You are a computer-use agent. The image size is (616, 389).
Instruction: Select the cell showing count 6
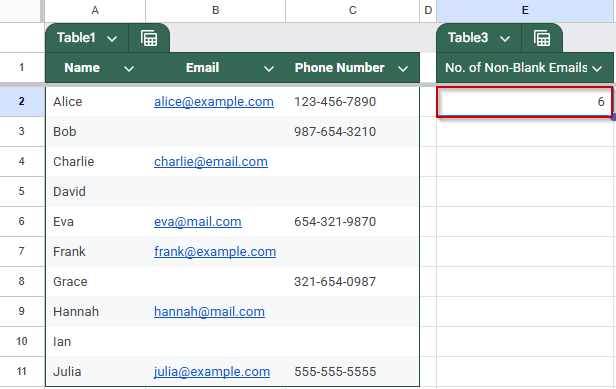tap(524, 102)
